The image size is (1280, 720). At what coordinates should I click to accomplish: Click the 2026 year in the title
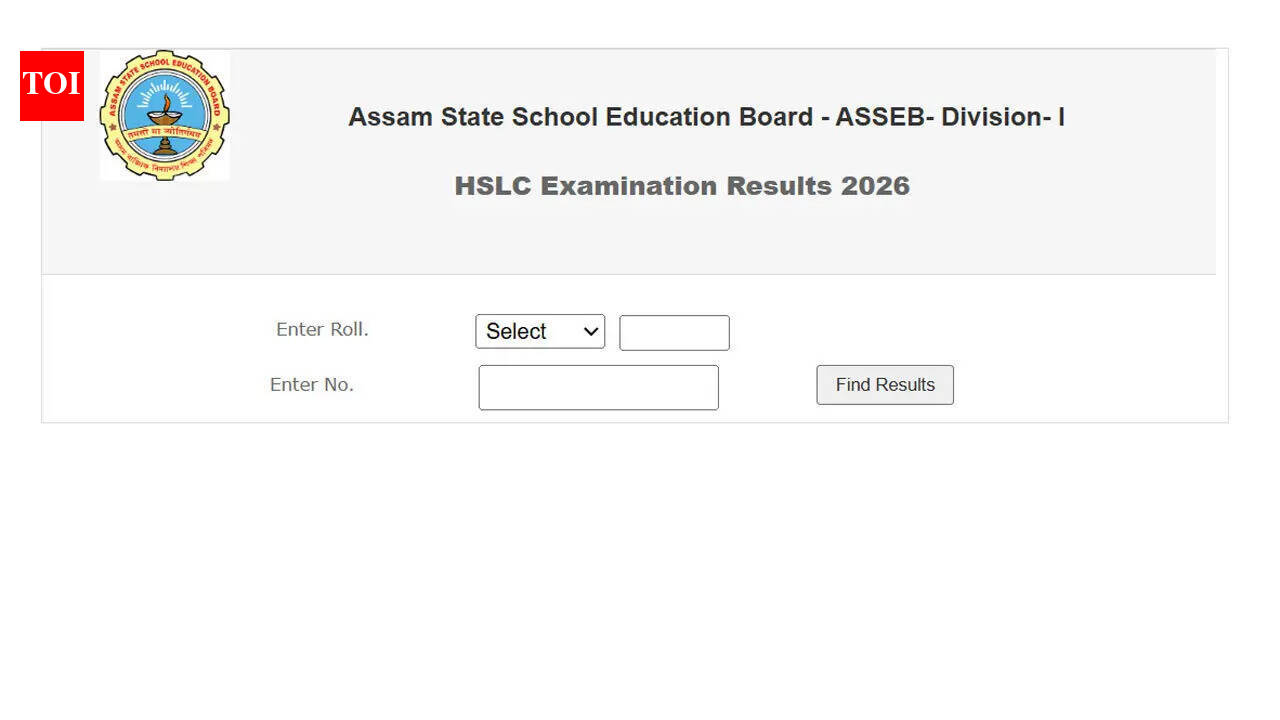coord(875,186)
